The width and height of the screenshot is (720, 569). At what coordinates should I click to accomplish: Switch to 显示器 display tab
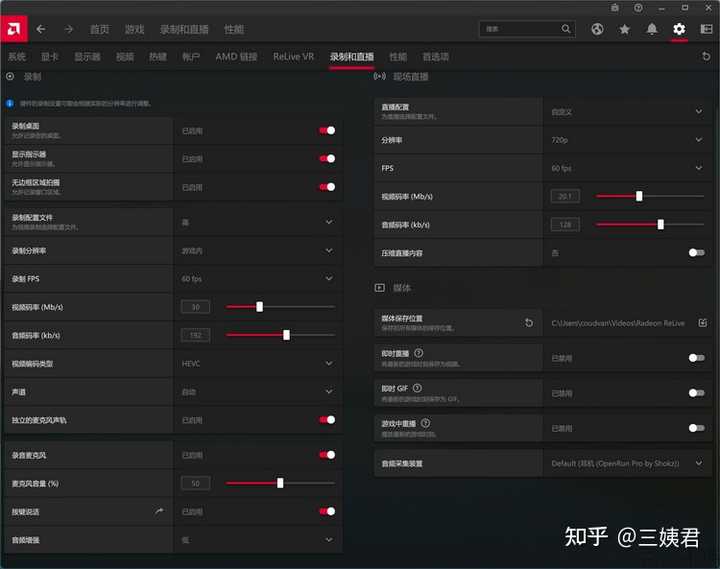[x=87, y=56]
